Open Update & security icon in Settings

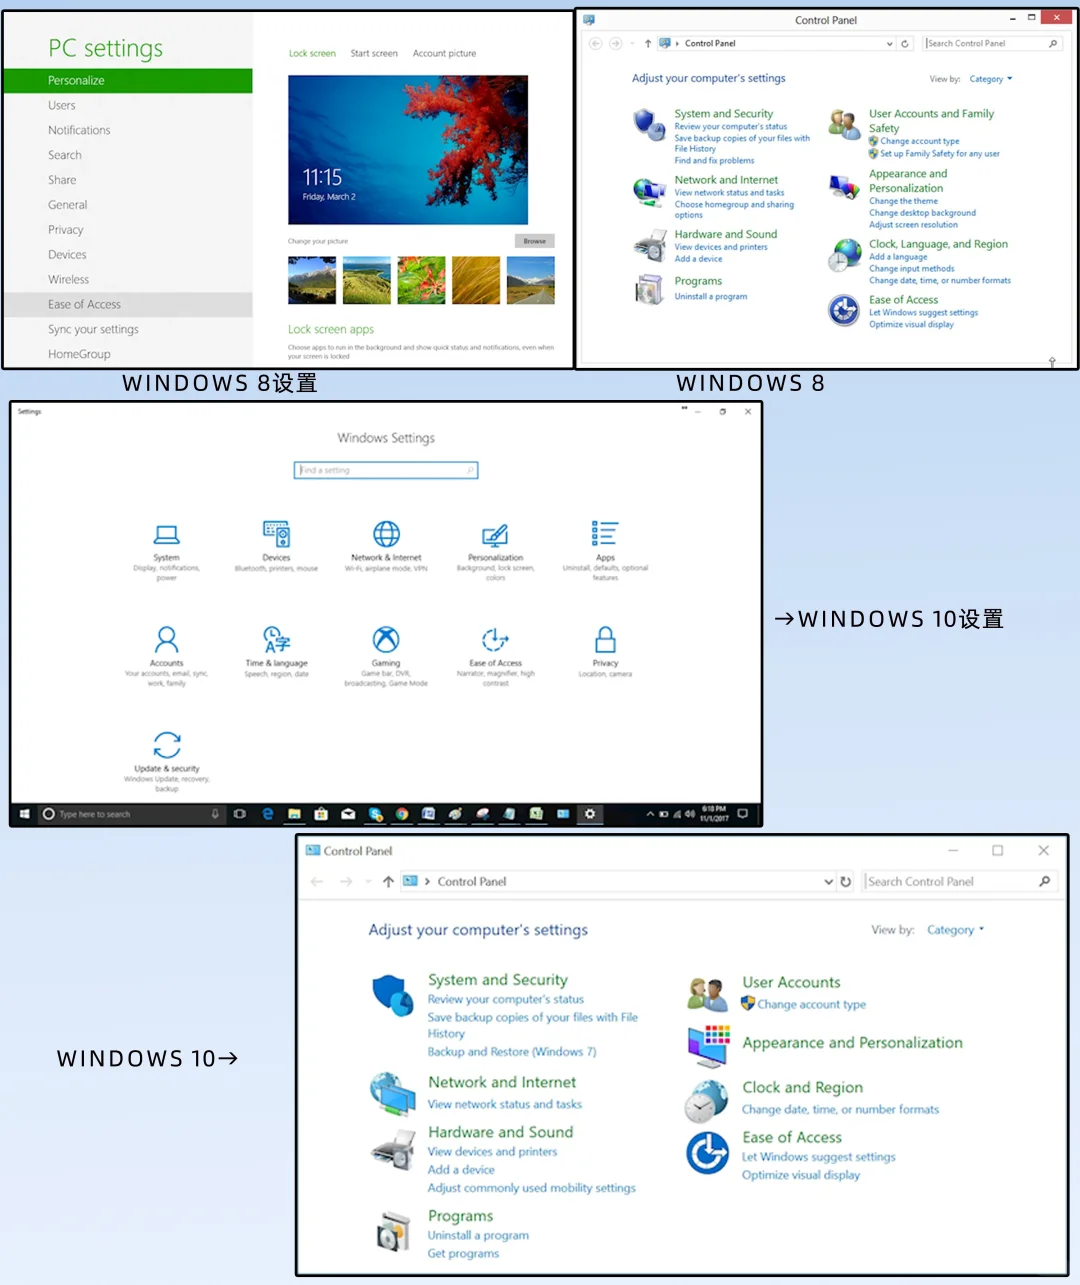click(x=167, y=746)
